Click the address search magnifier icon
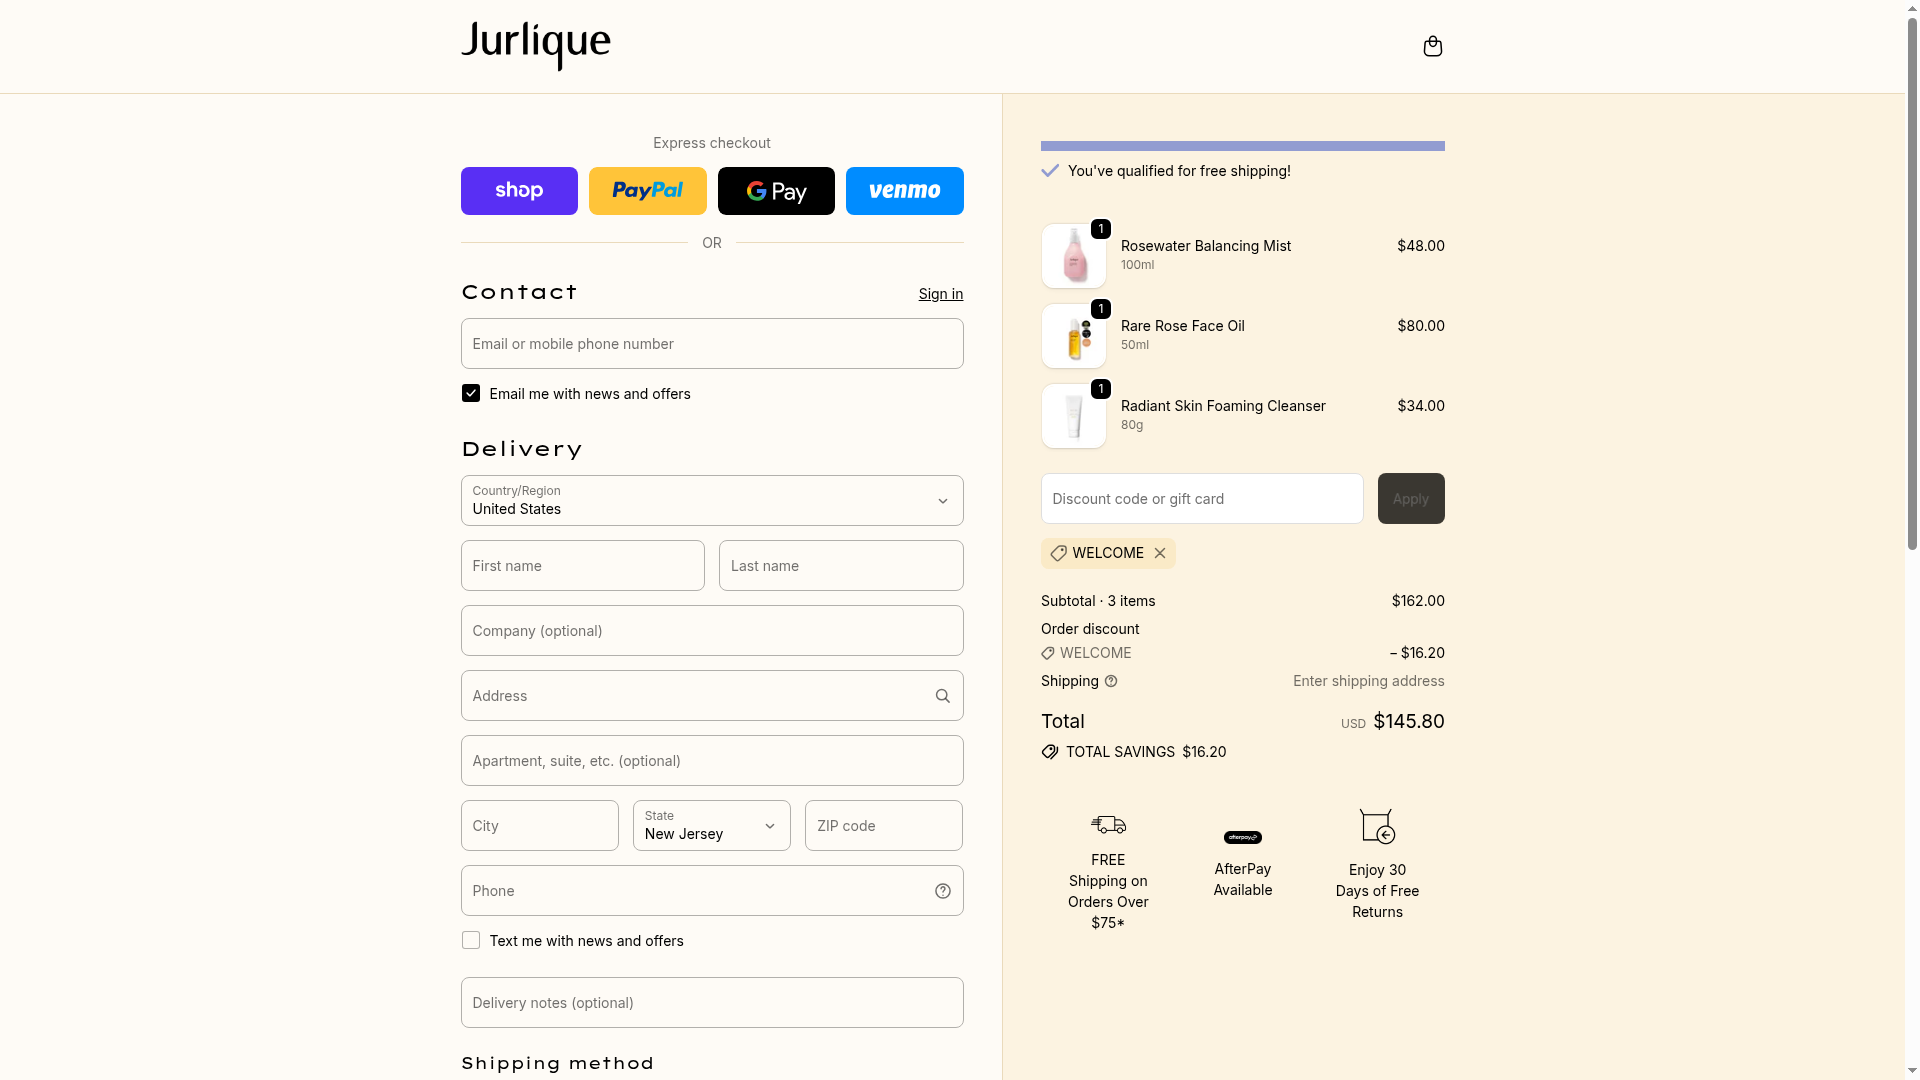The width and height of the screenshot is (1920, 1080). pos(942,696)
